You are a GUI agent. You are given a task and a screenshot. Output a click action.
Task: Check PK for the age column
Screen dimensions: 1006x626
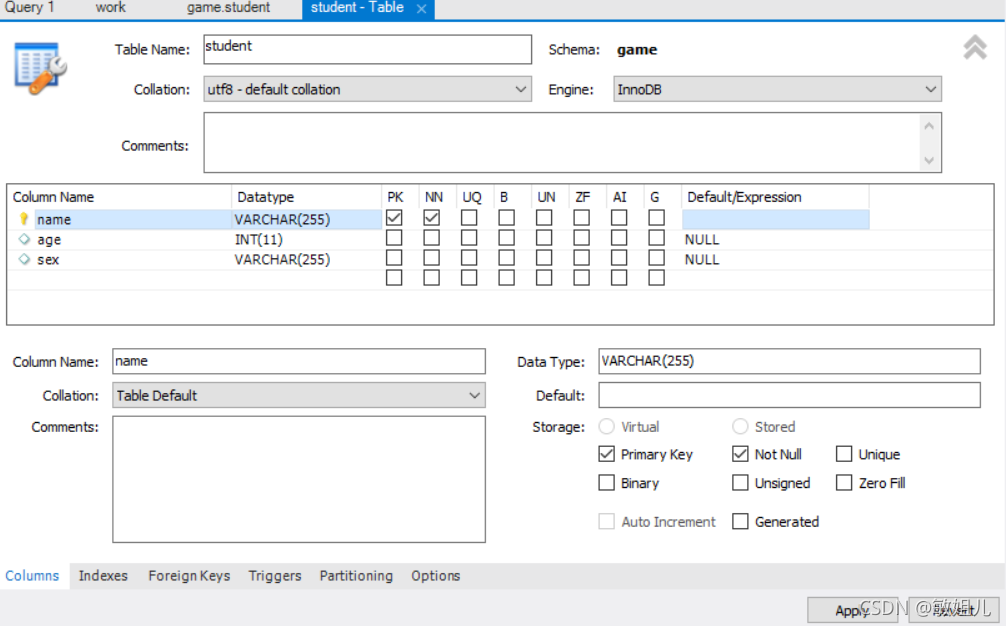(394, 238)
